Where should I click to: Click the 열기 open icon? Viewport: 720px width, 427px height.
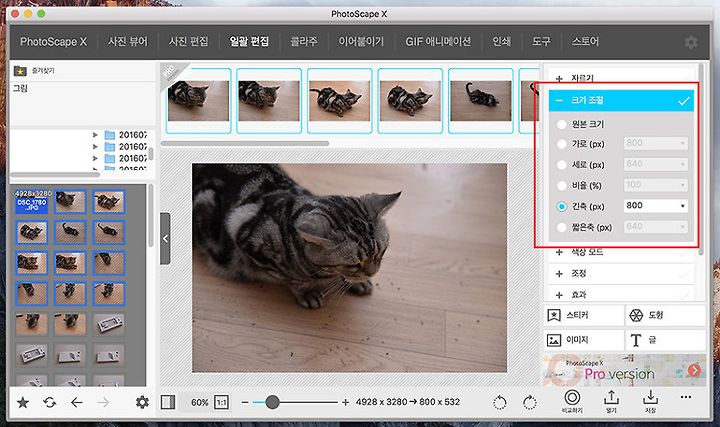click(611, 401)
